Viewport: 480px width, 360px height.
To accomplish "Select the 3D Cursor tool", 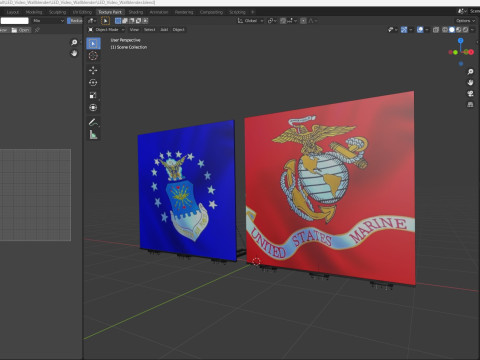I will (93, 56).
